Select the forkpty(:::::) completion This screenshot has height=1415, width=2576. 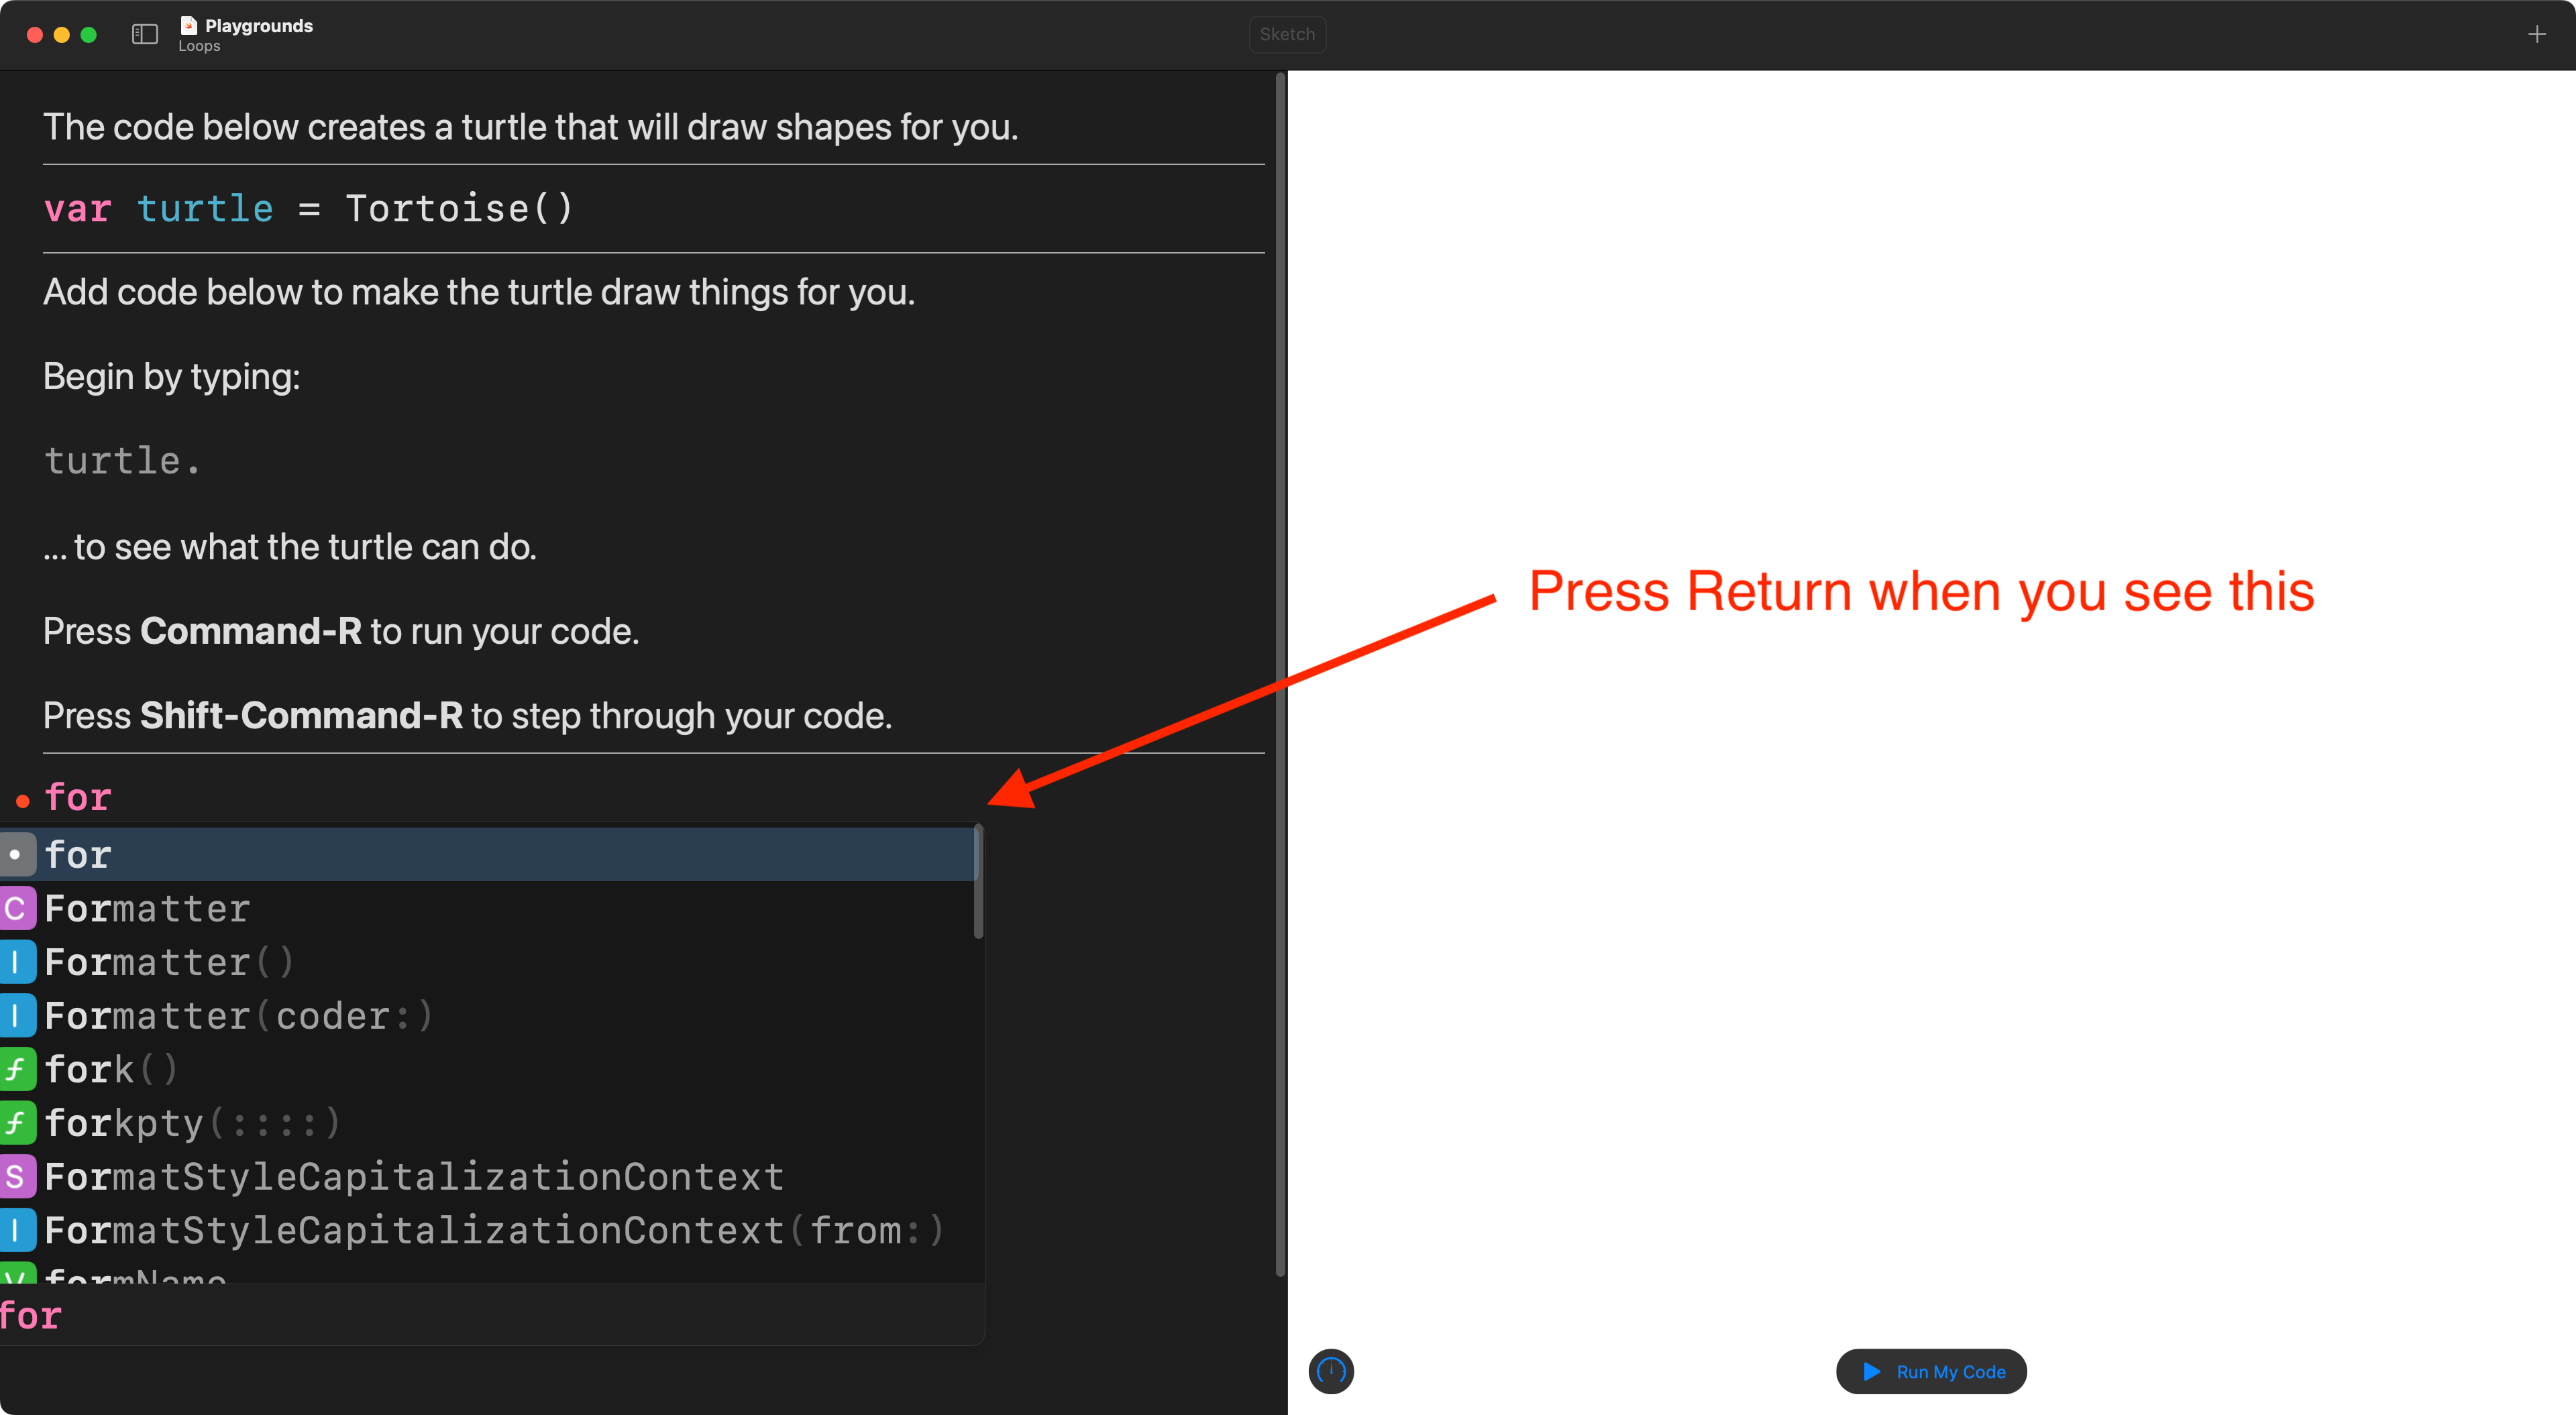193,1123
